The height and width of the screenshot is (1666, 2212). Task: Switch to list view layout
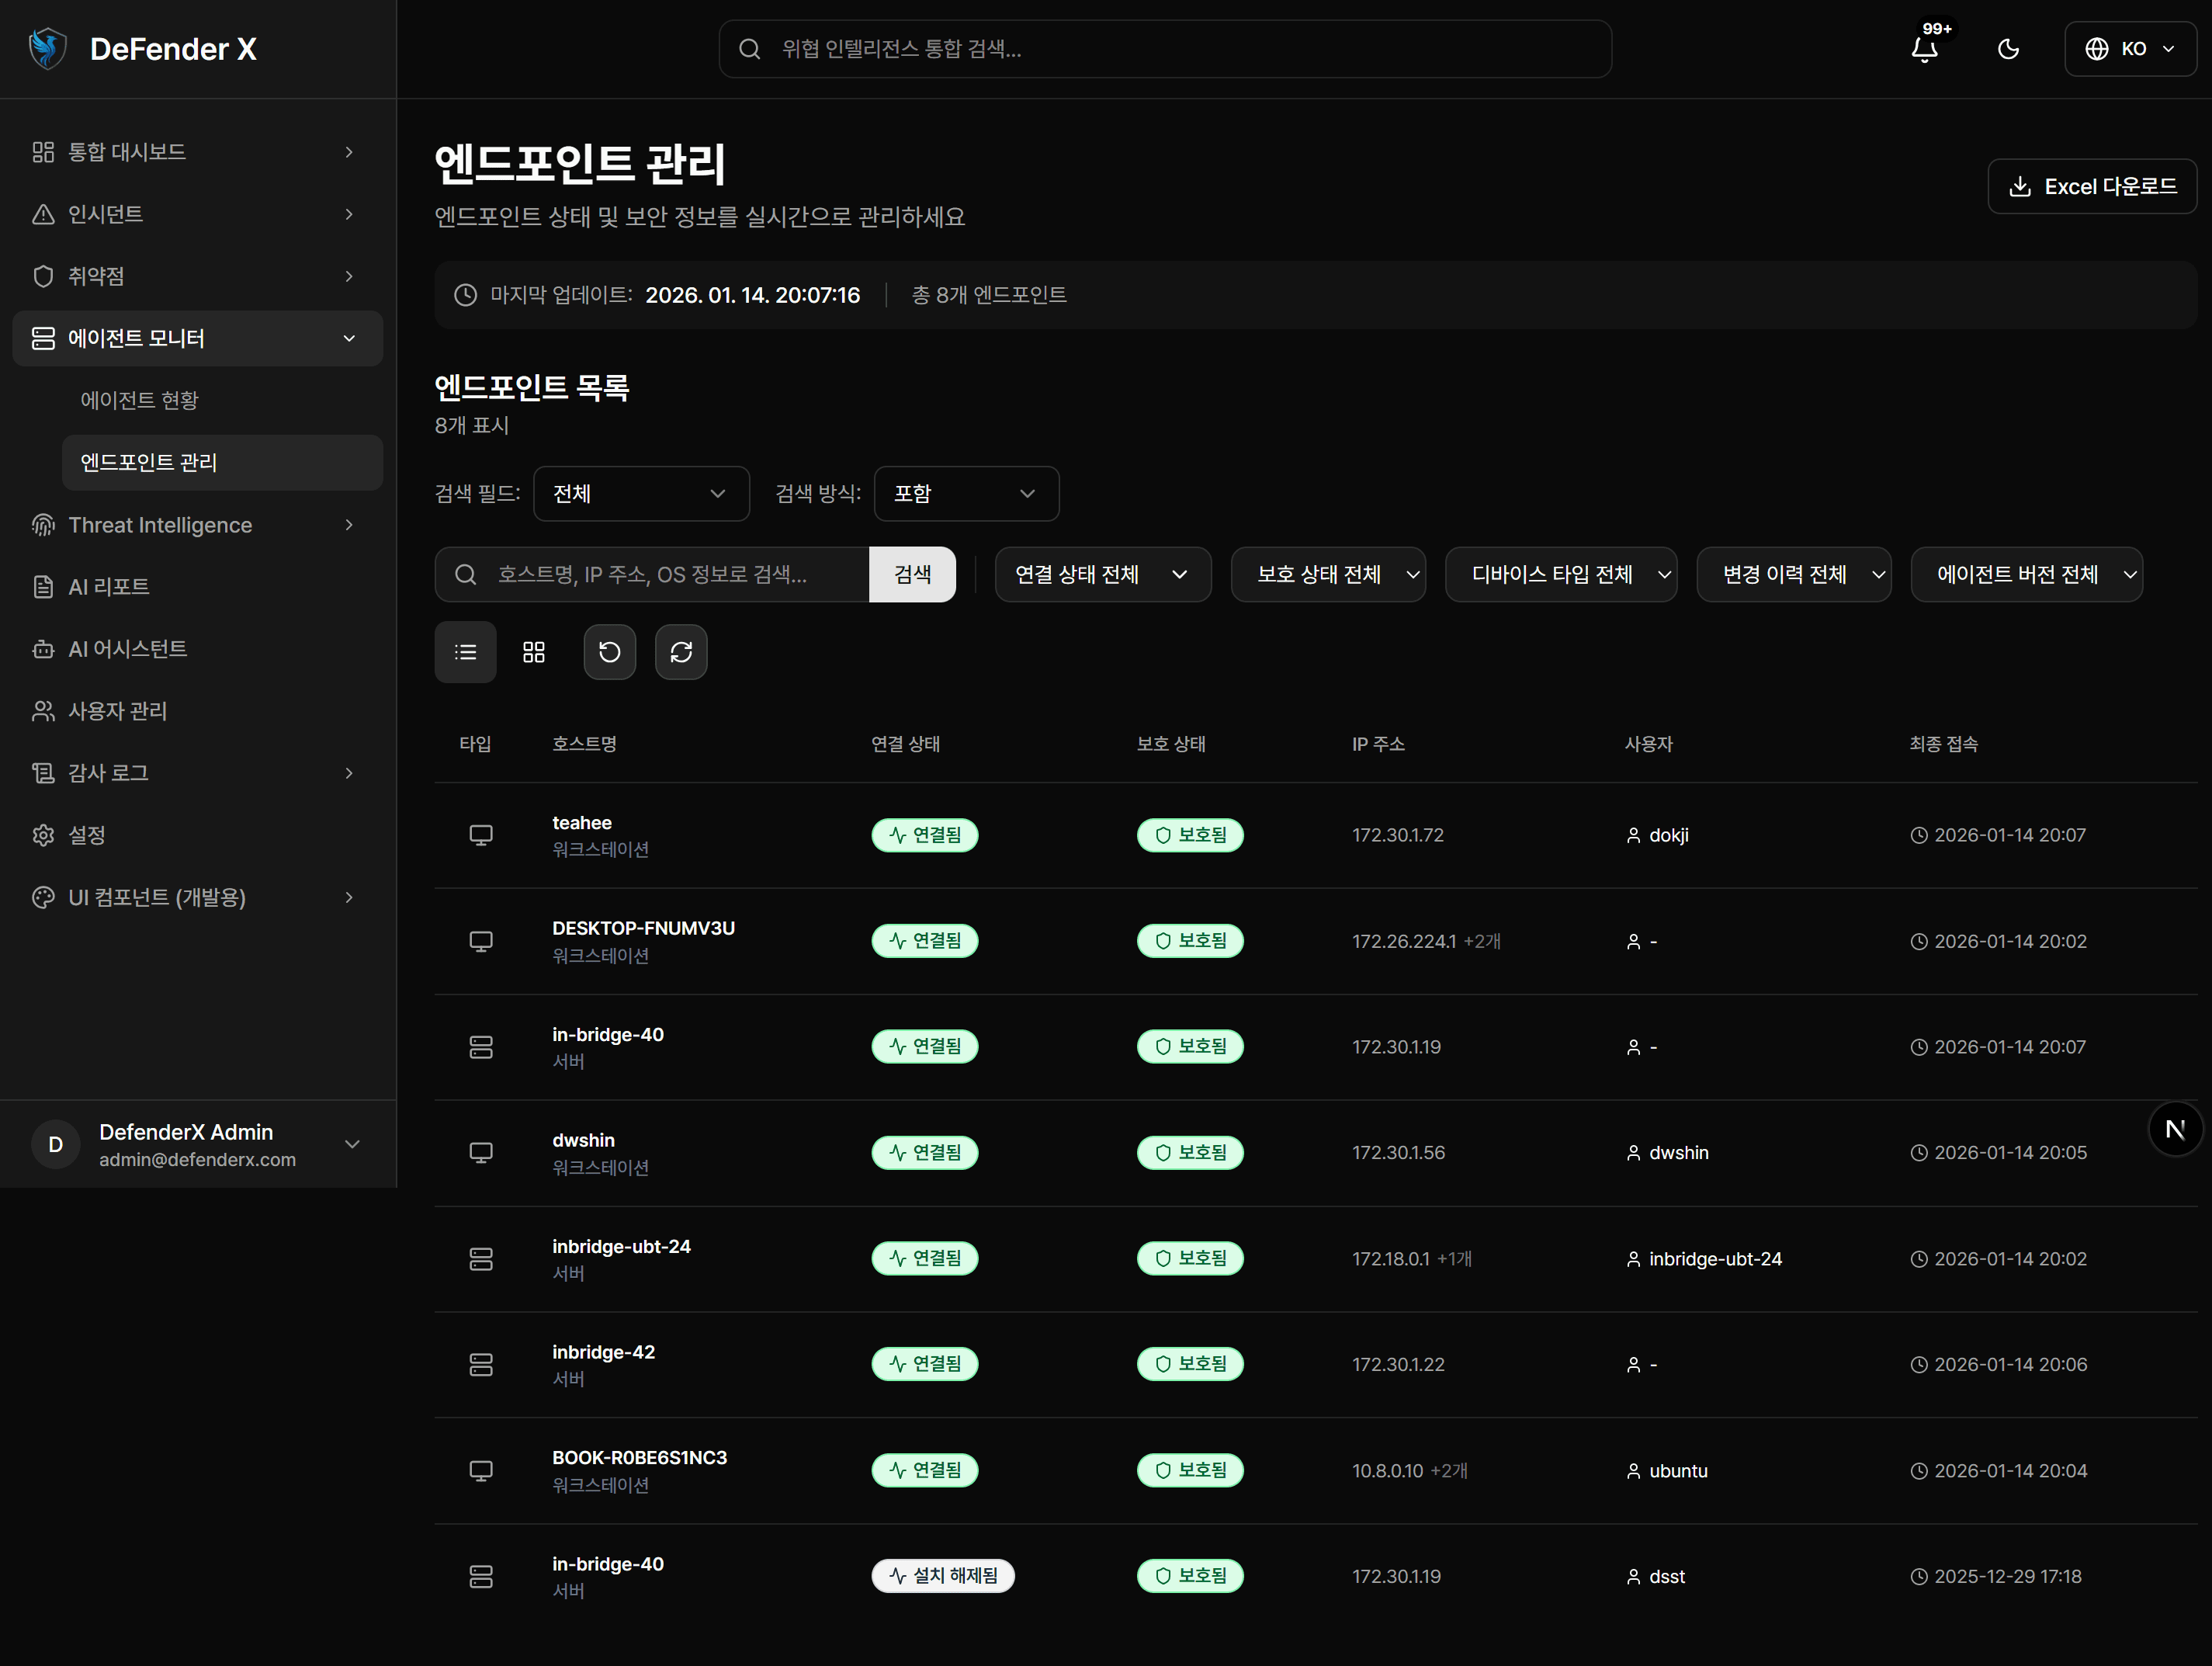click(465, 652)
